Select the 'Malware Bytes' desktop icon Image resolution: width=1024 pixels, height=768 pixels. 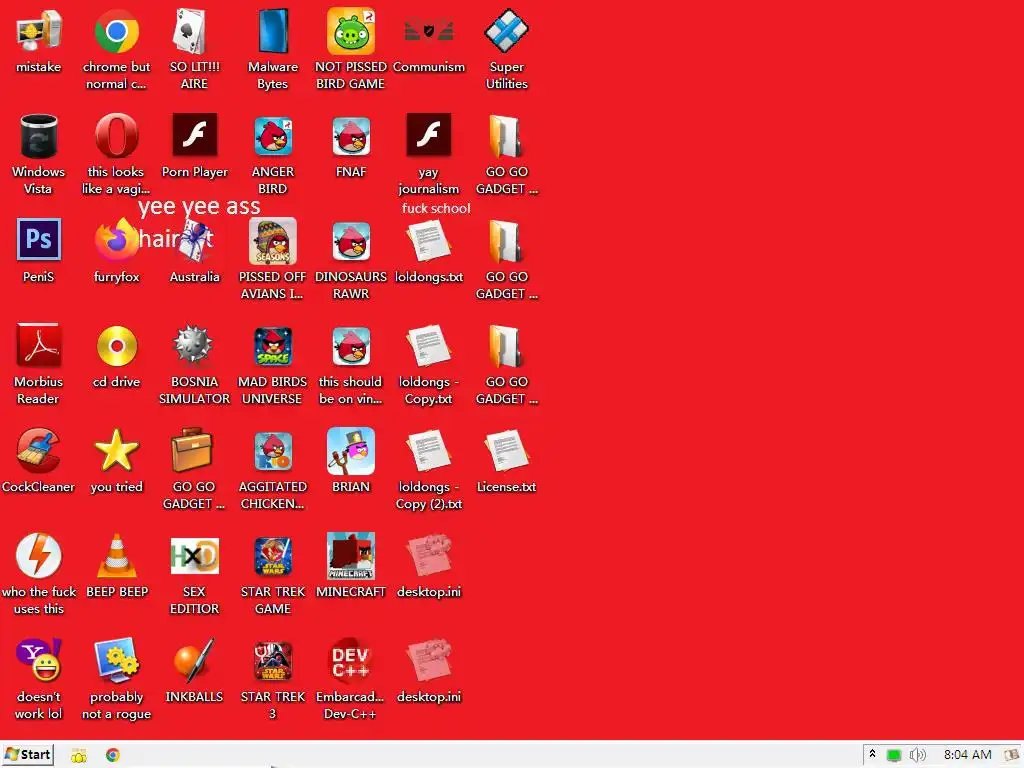pos(272,31)
